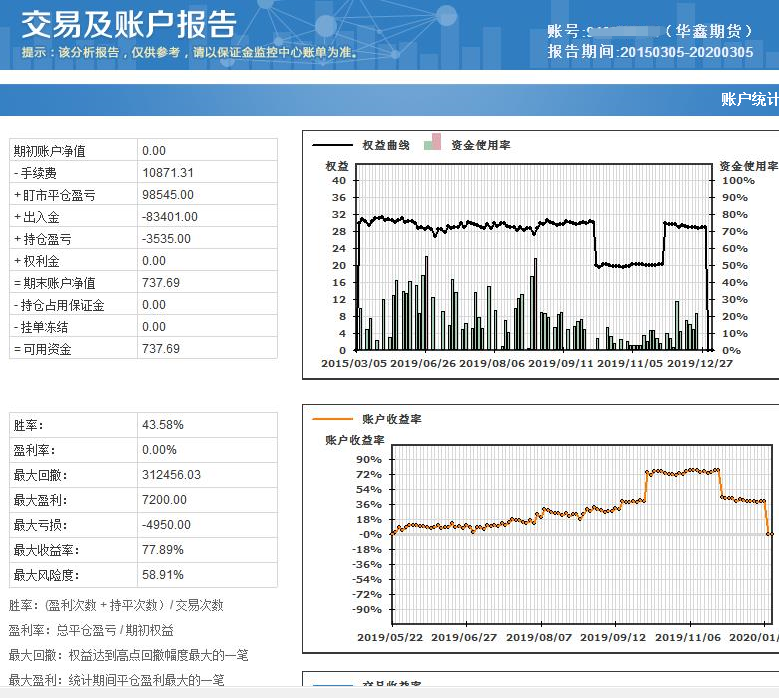This screenshot has height=698, width=779.
Task: Click the 90% label on 账户收益率 axis
Action: [x=369, y=460]
